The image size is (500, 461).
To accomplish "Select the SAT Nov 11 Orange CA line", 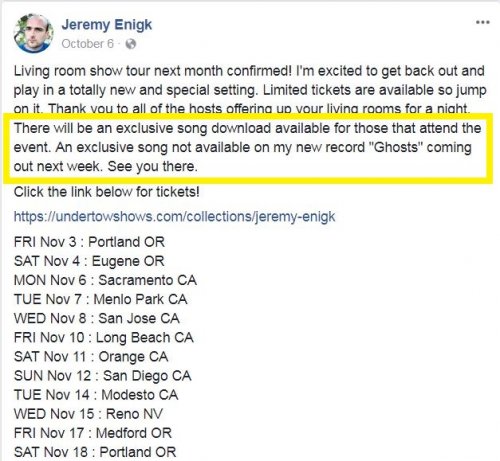I will 91,357.
